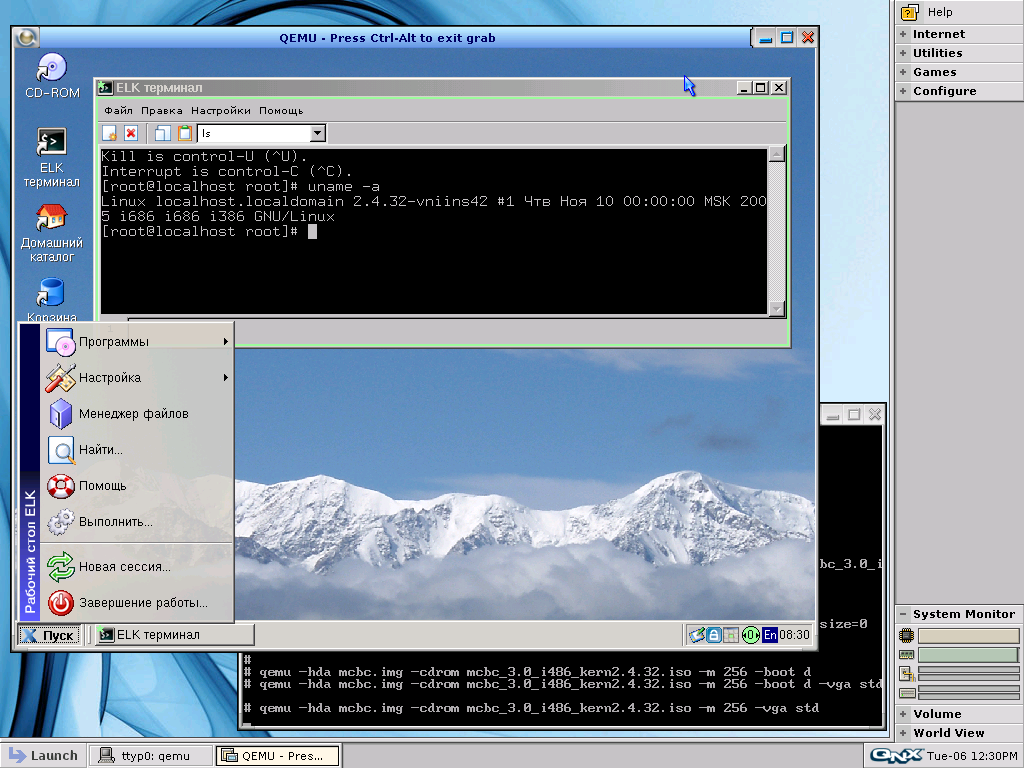Viewport: 1024px width, 768px height.
Task: Click the paste clipboard toolbar icon
Action: coord(184,133)
